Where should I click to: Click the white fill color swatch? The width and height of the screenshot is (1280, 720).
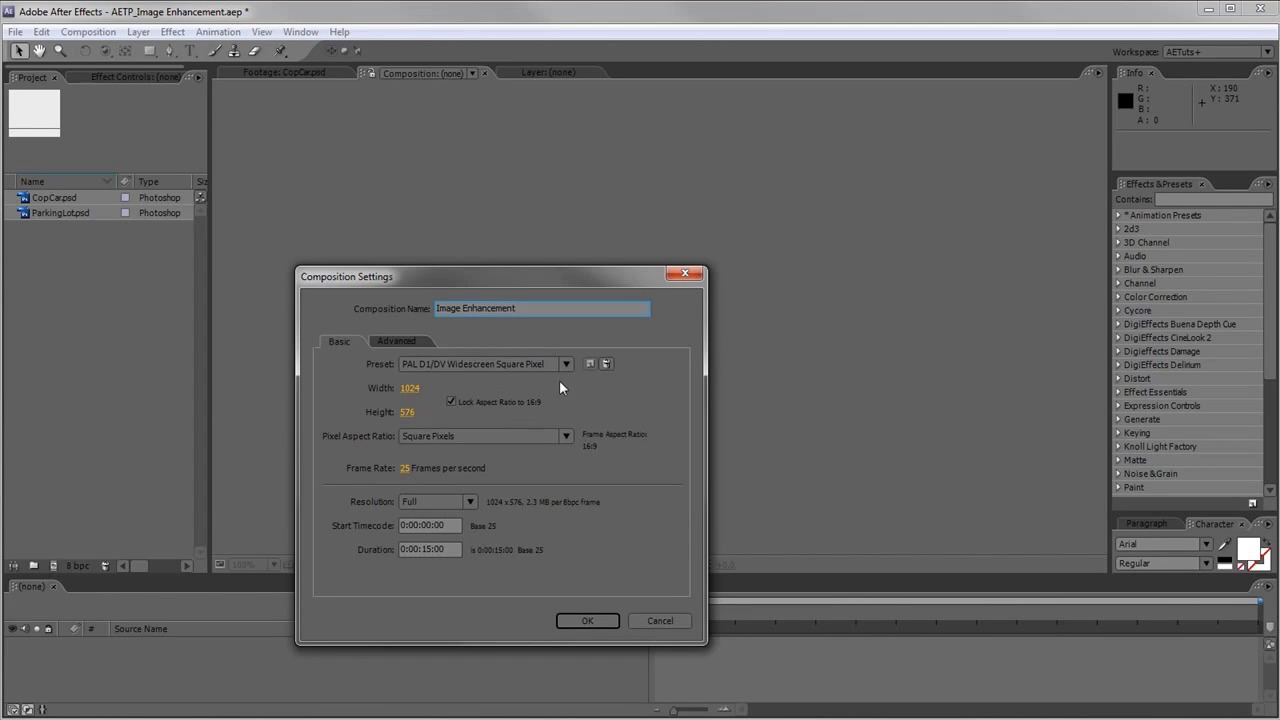[x=1249, y=548]
